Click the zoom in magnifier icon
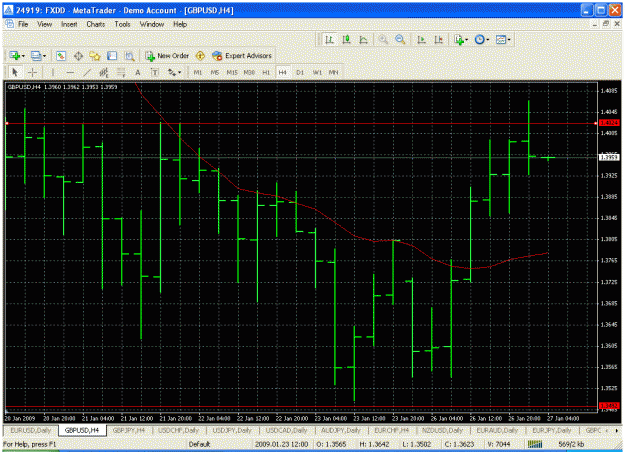 (383, 39)
